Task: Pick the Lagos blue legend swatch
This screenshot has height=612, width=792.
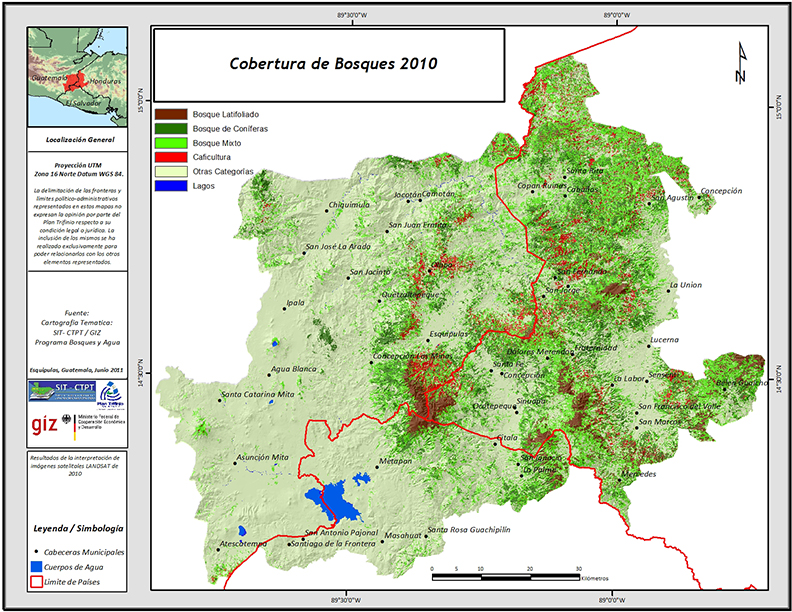Action: tap(171, 186)
